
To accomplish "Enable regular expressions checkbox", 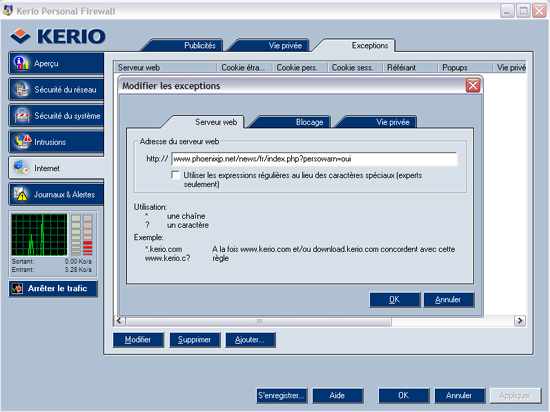I will [x=175, y=175].
